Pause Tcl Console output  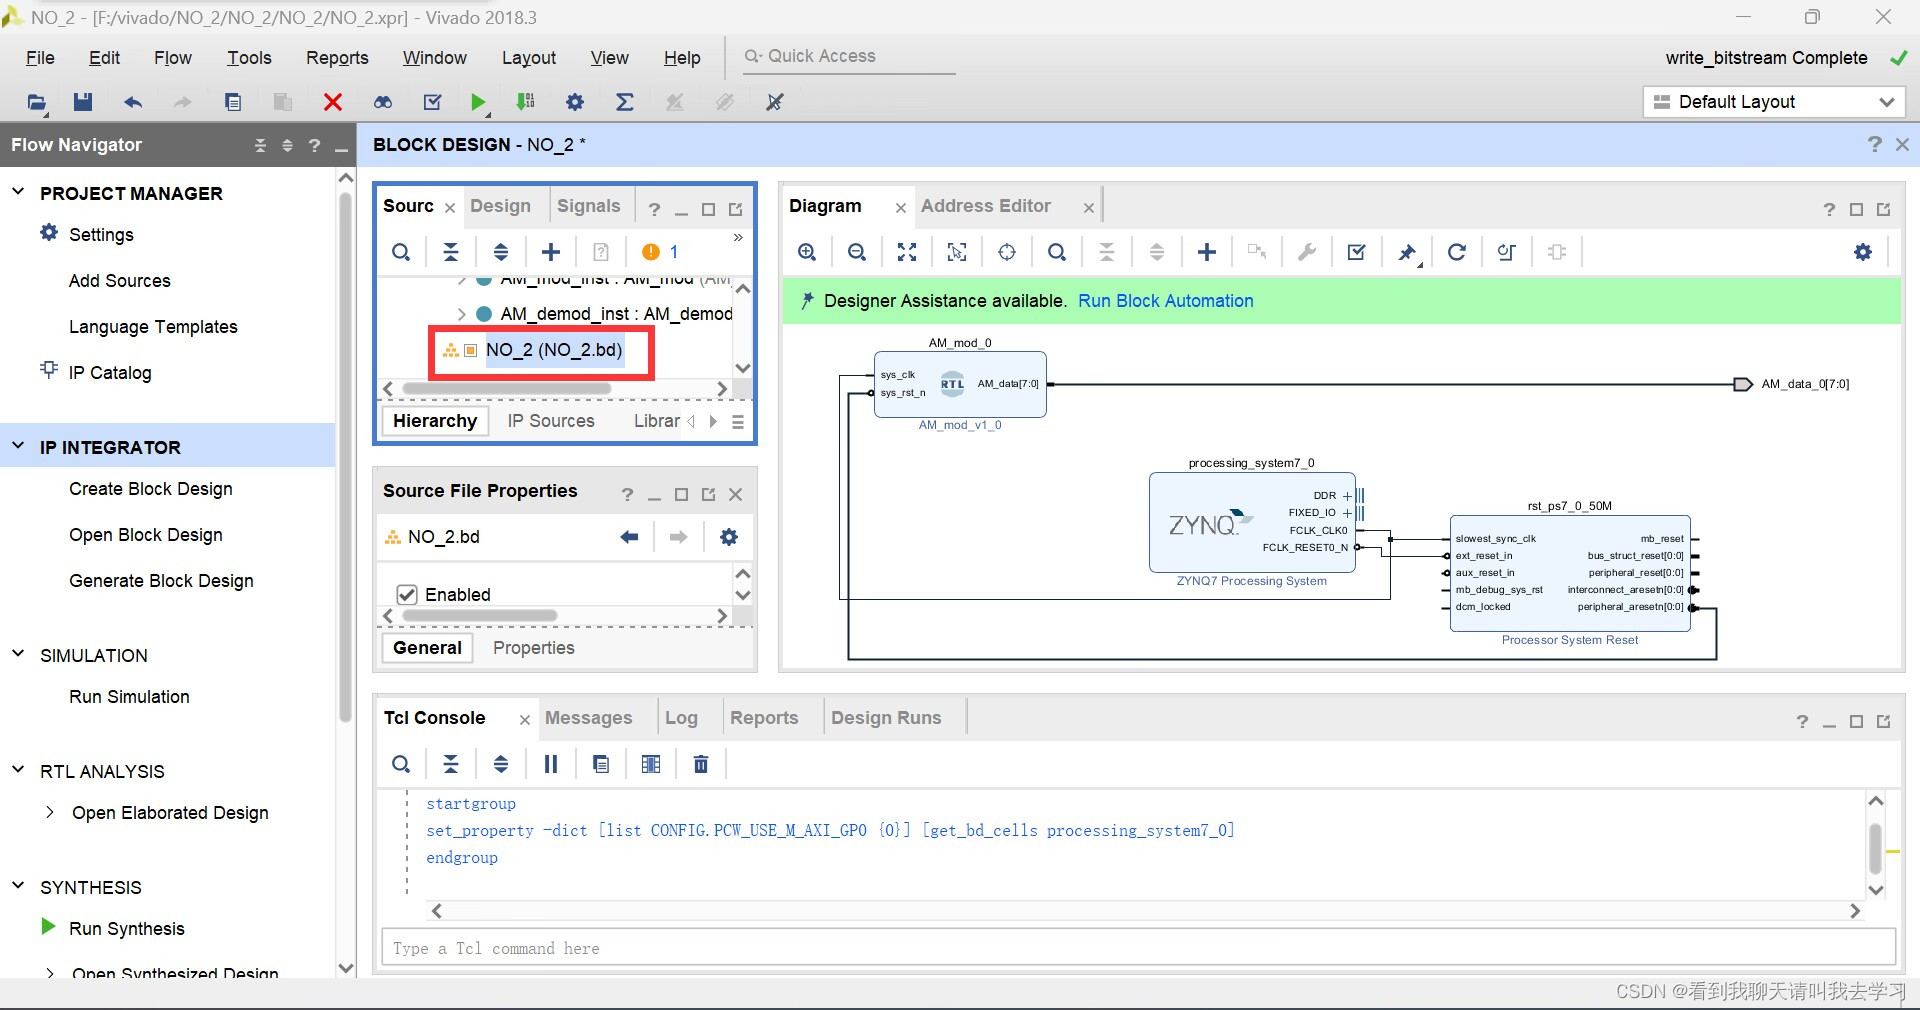point(551,764)
